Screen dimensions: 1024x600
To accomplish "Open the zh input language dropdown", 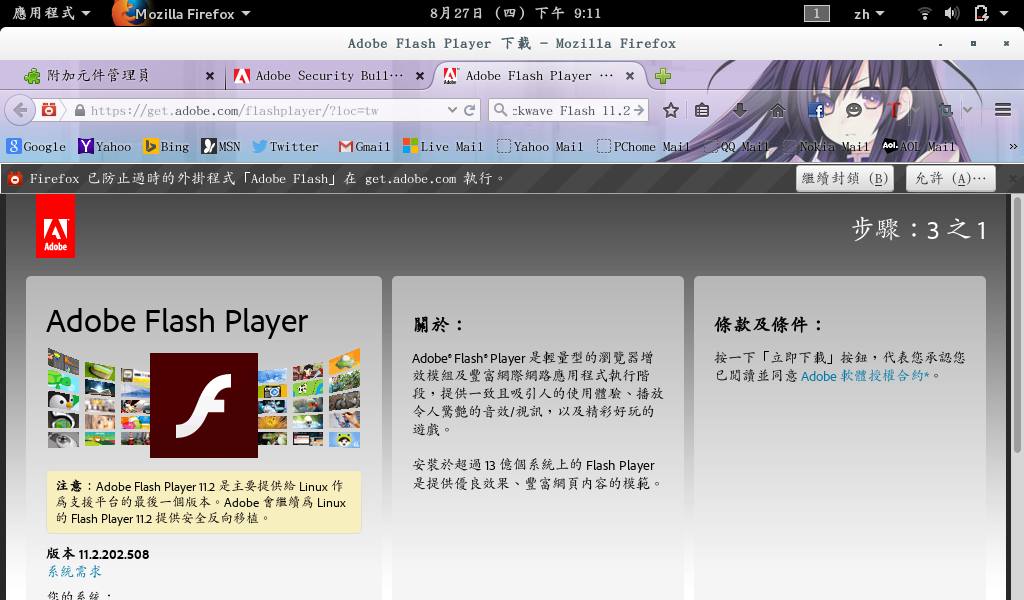I will (x=868, y=14).
